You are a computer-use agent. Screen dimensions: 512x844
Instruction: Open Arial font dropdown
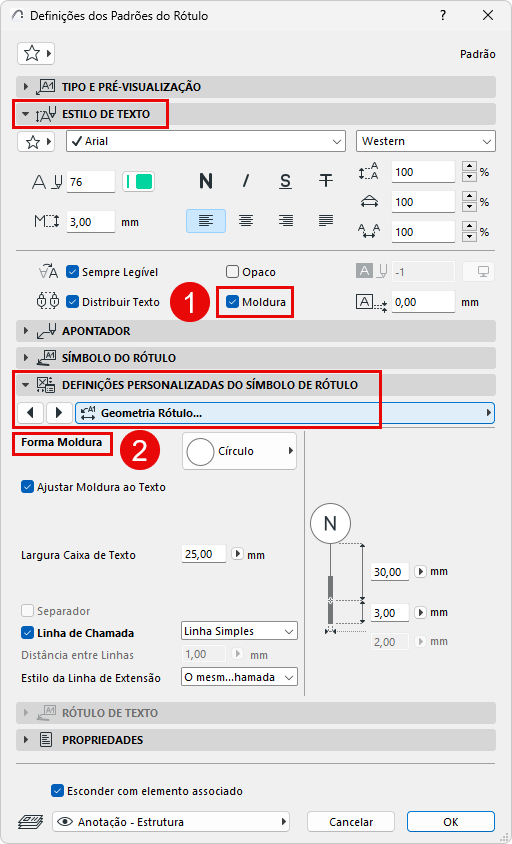(x=206, y=142)
